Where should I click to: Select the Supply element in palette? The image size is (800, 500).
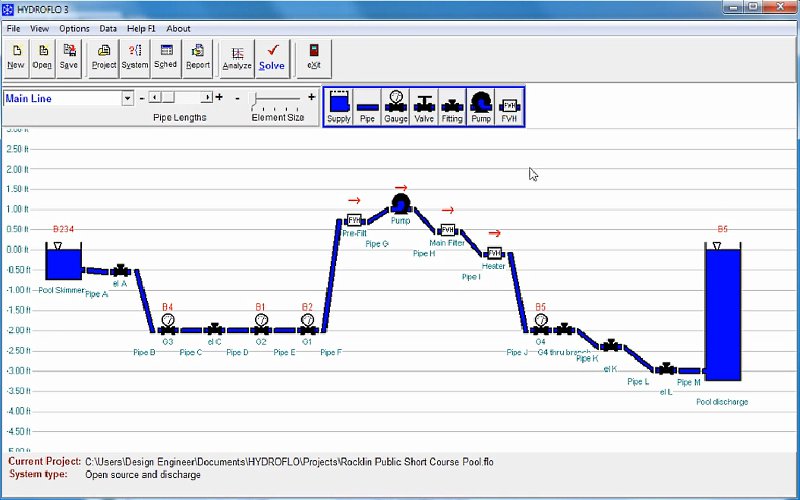(339, 107)
